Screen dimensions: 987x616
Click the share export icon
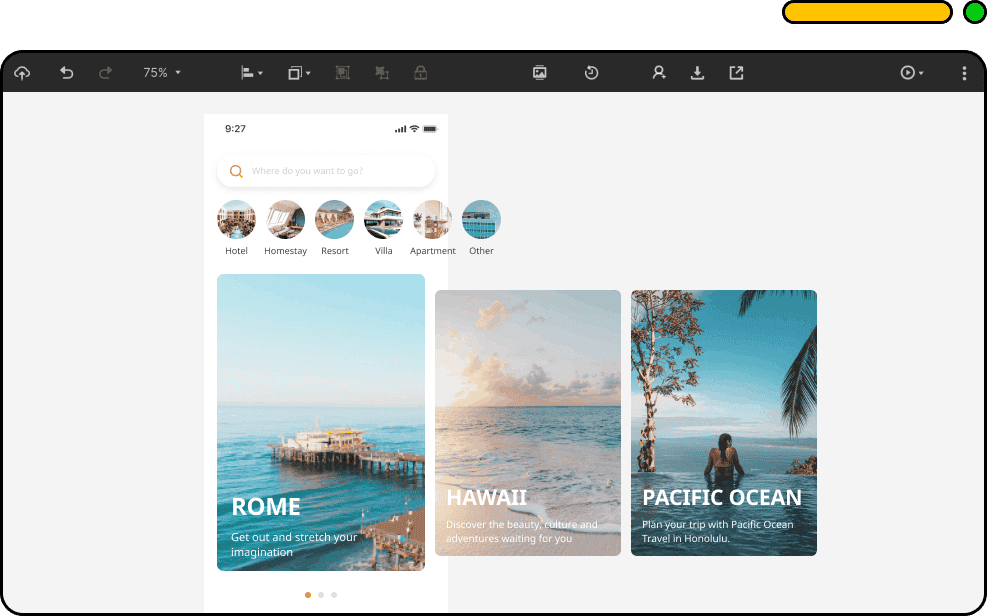coord(736,73)
